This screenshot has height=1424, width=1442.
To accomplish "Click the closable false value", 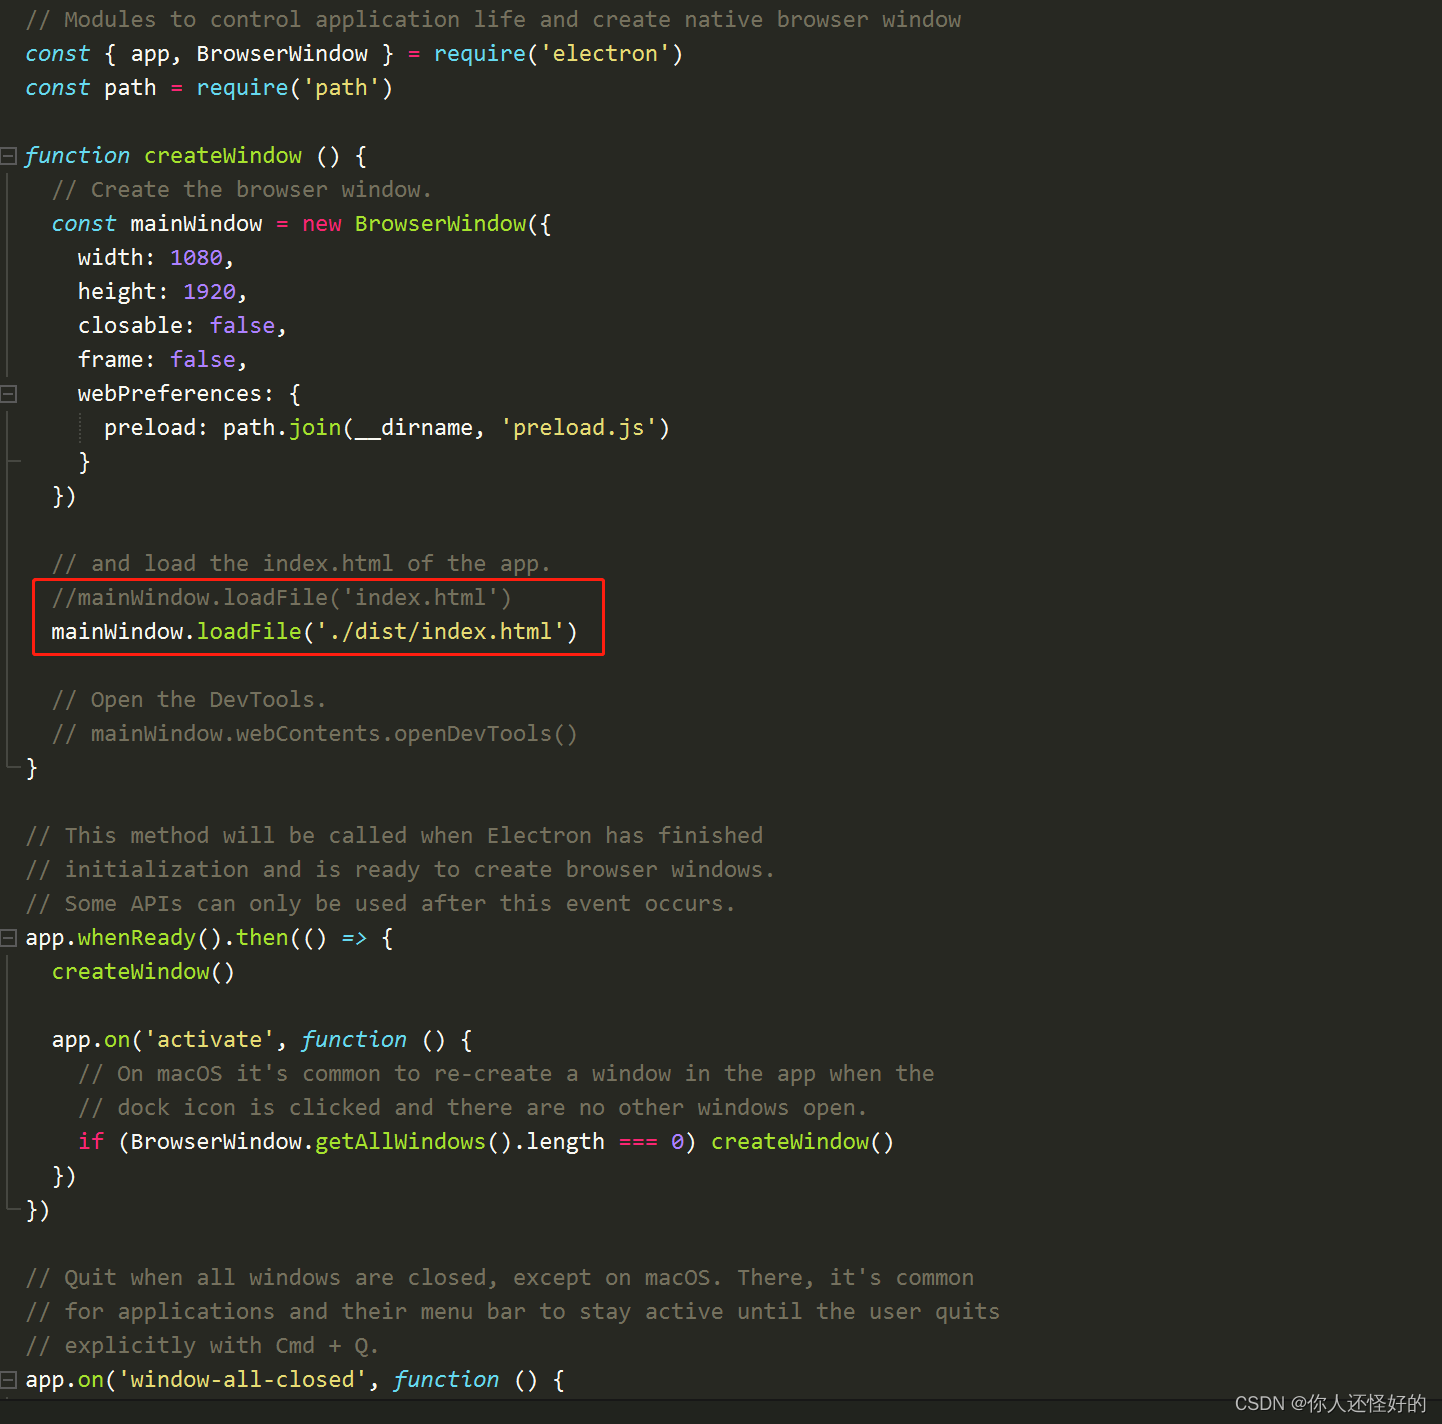I will pyautogui.click(x=243, y=326).
